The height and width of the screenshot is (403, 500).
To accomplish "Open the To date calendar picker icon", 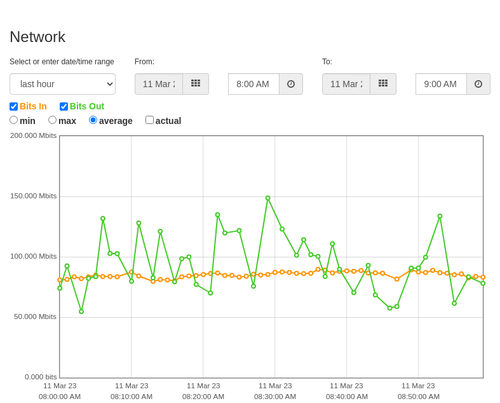I will pos(383,84).
